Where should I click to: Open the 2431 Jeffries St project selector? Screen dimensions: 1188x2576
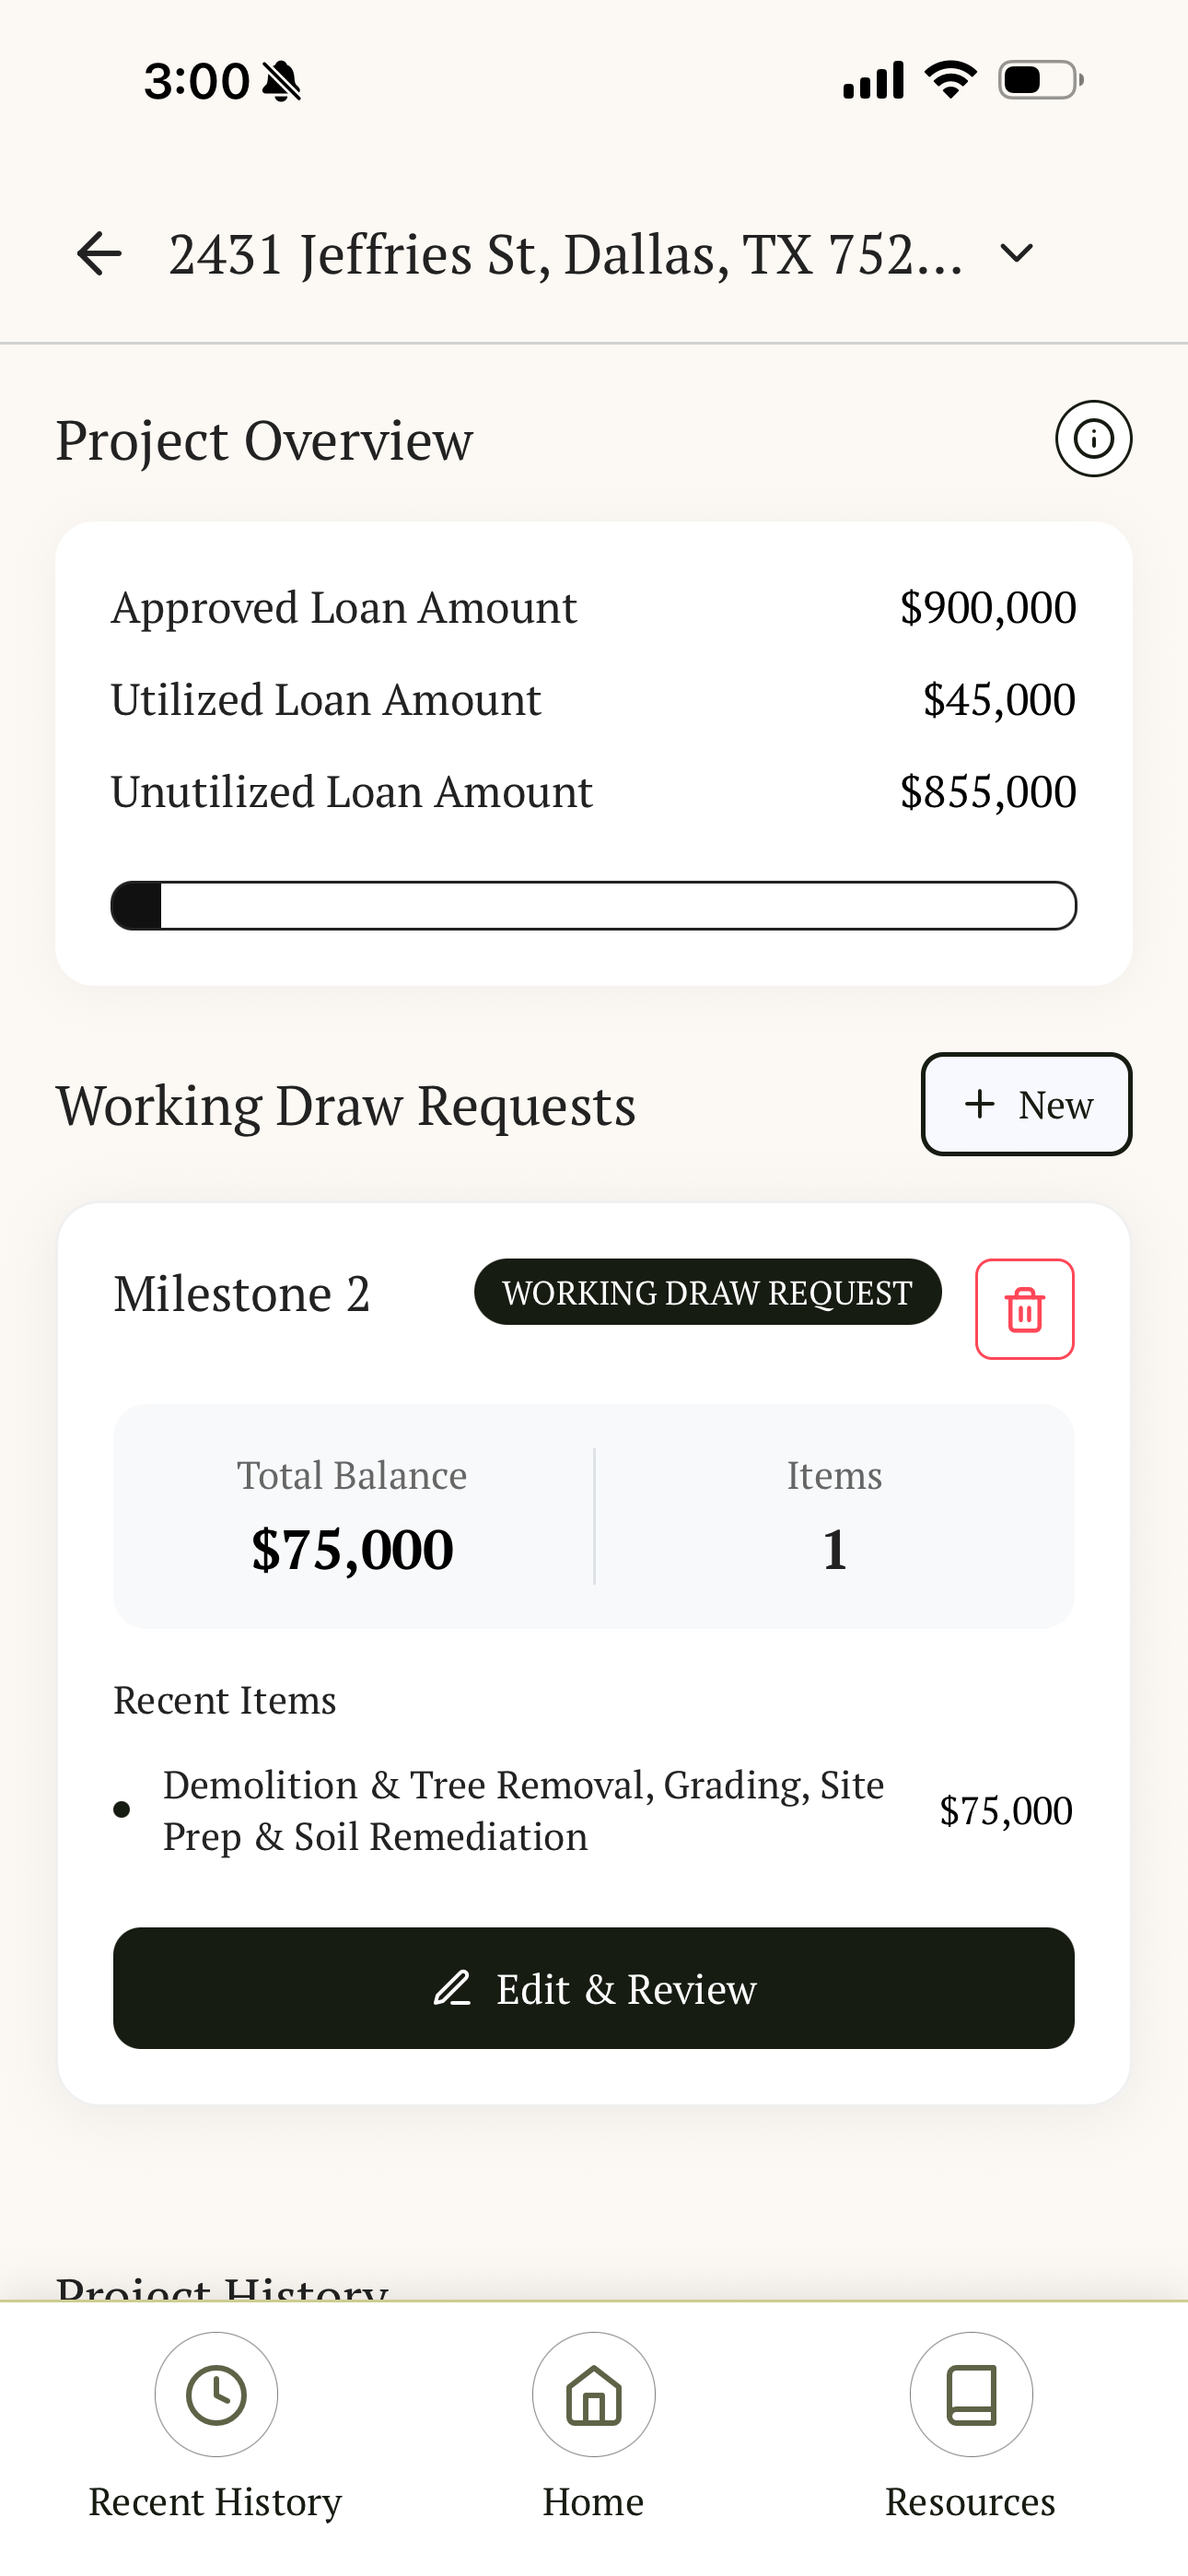pyautogui.click(x=565, y=254)
